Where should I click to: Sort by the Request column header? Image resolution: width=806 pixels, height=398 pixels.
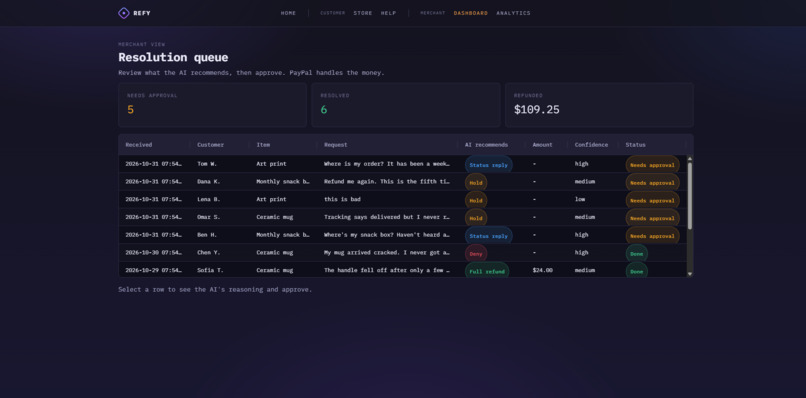coord(336,145)
